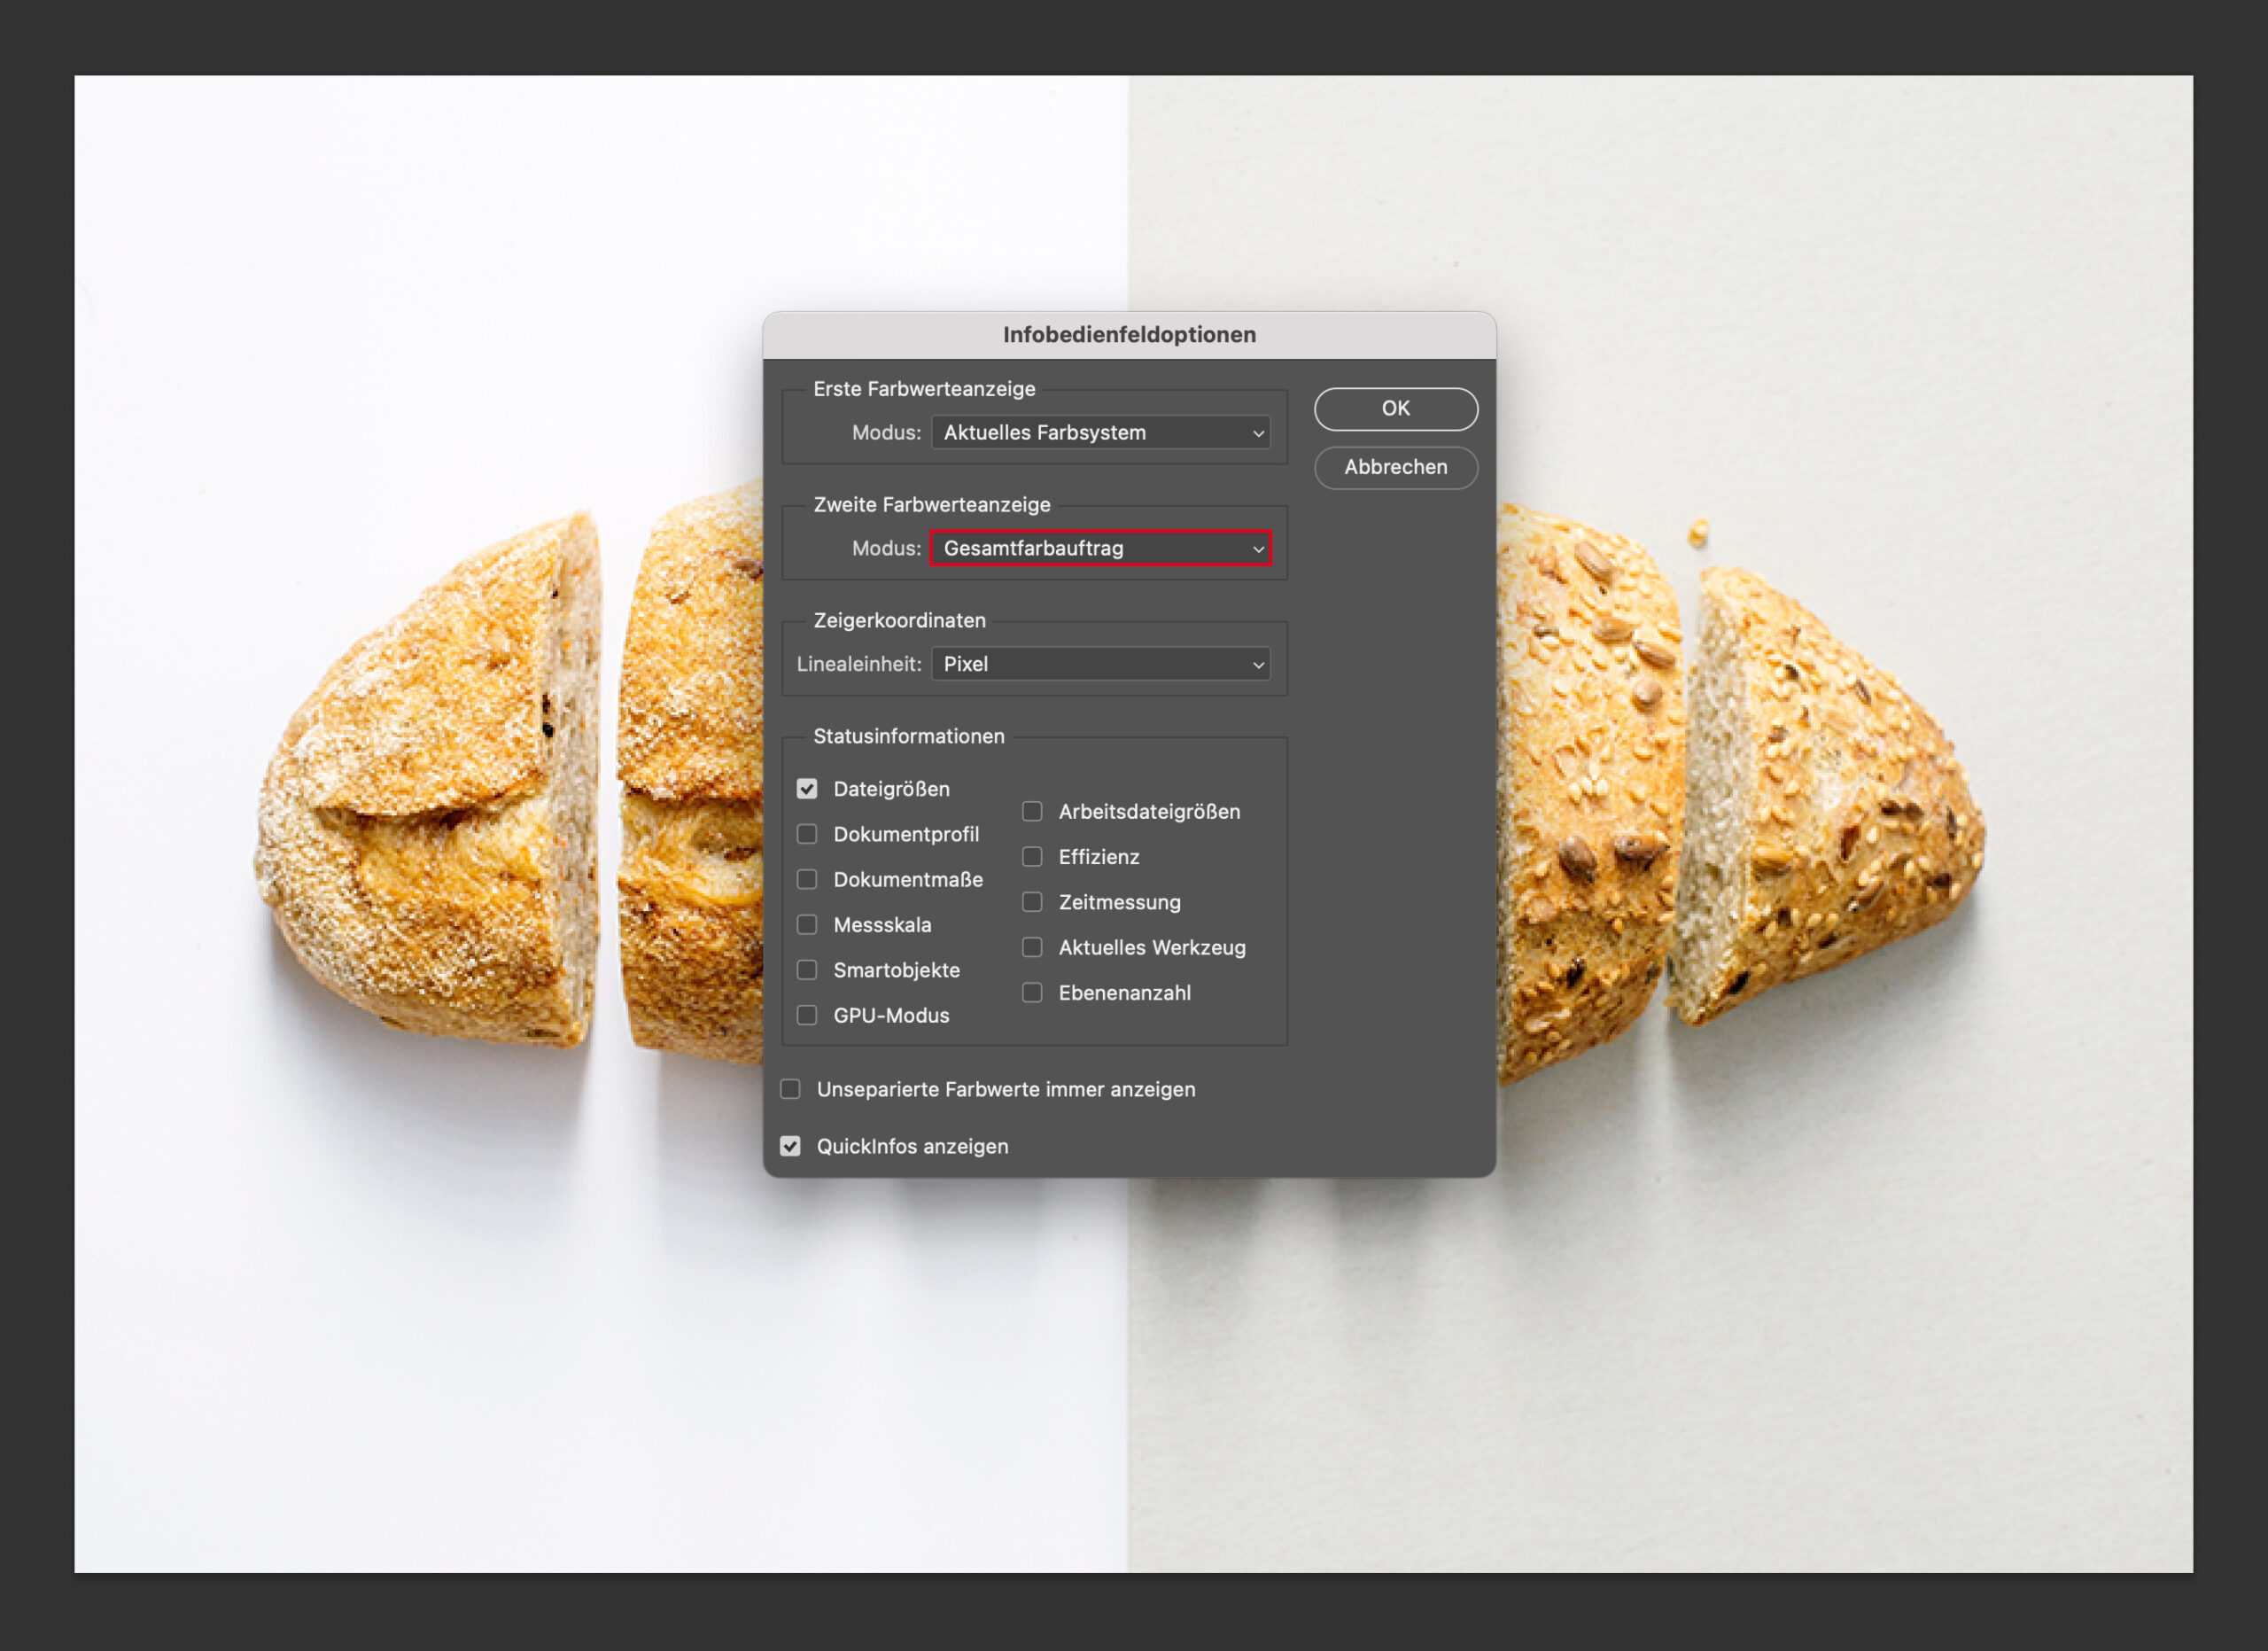Enable the Effizienz checkbox
Viewport: 2268px width, 1651px height.
click(x=1032, y=857)
